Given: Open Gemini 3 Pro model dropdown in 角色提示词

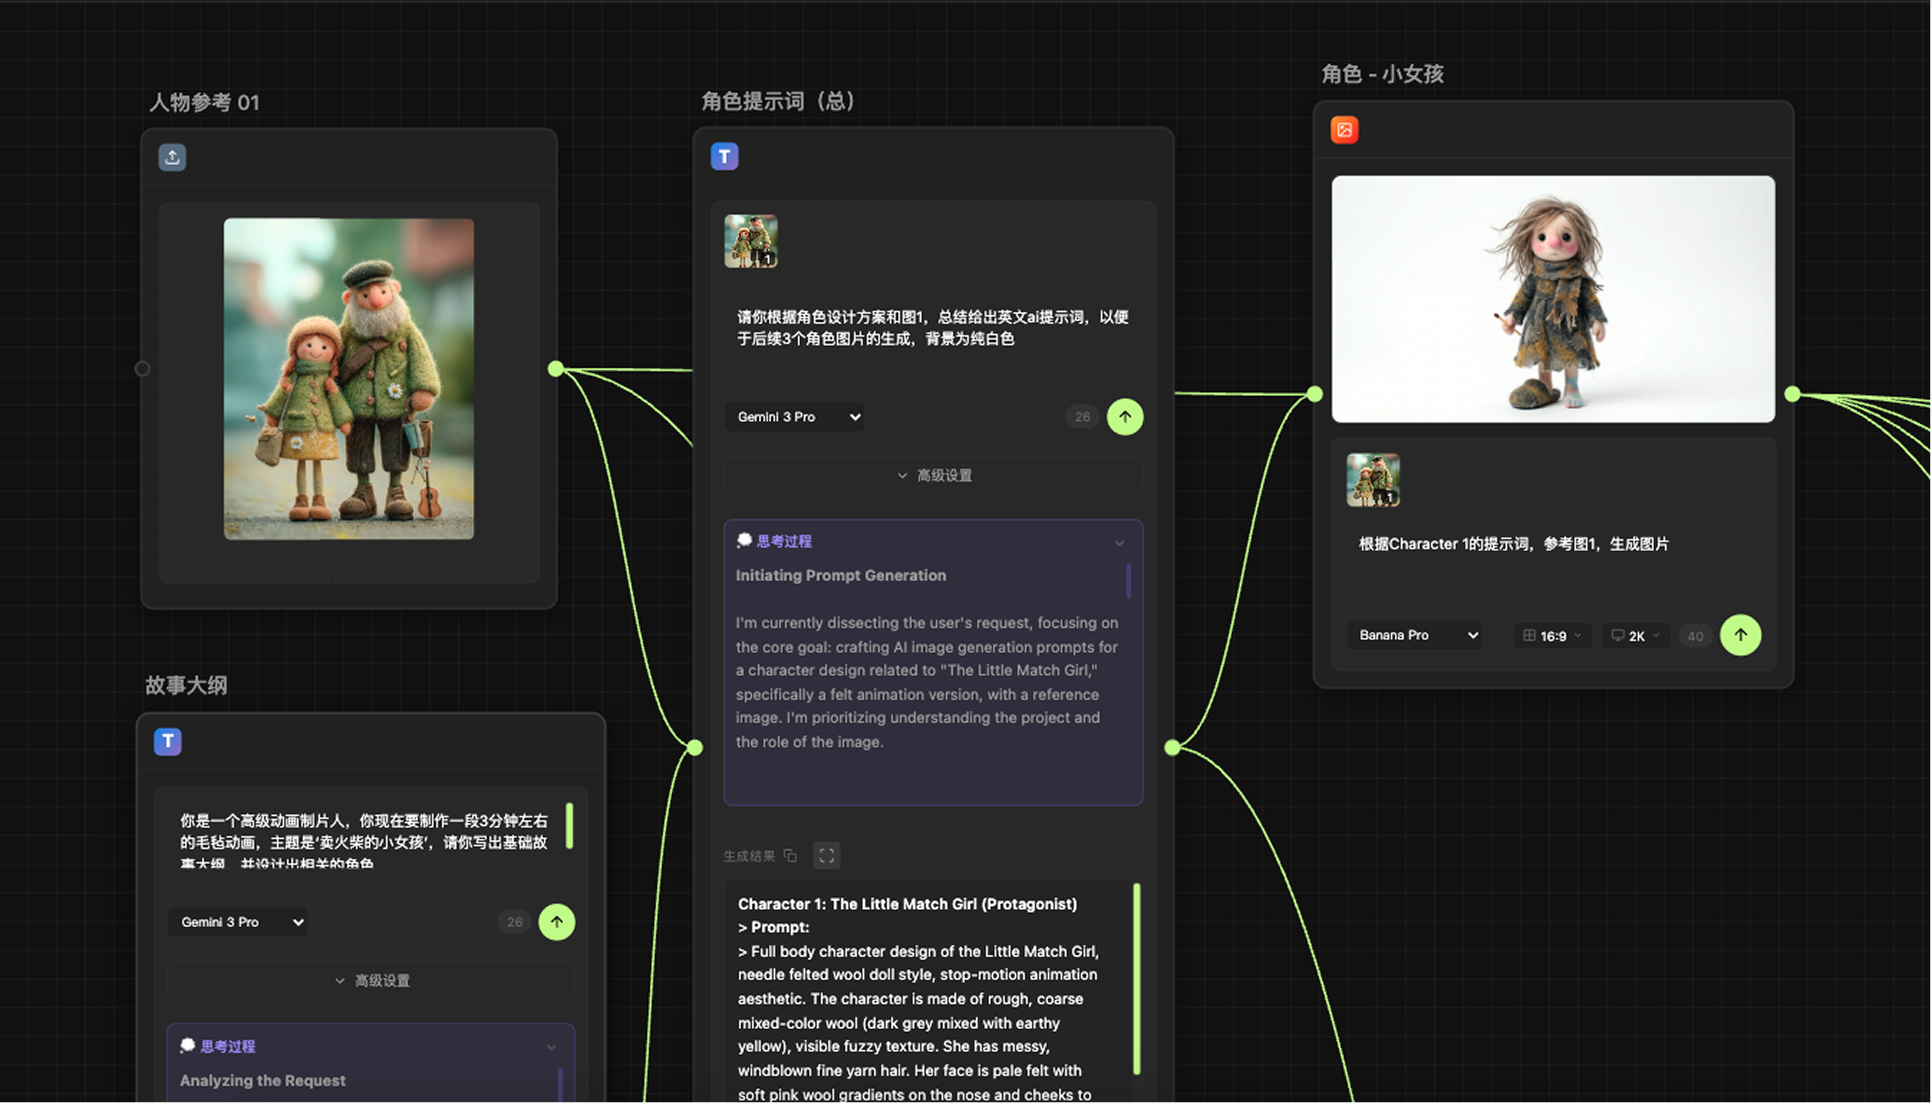Looking at the screenshot, I should point(797,417).
